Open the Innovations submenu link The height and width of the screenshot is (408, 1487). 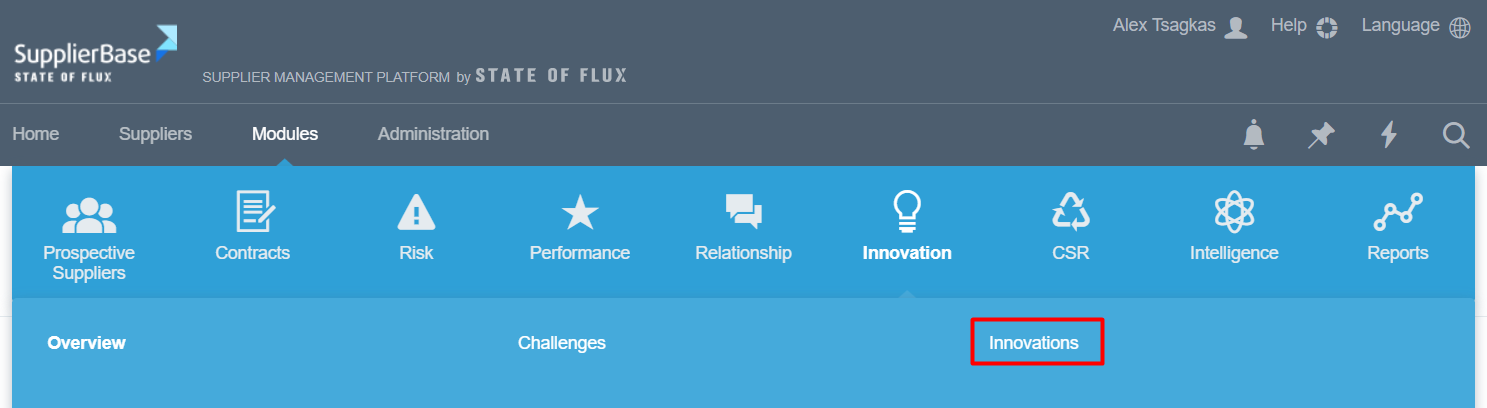1034,343
